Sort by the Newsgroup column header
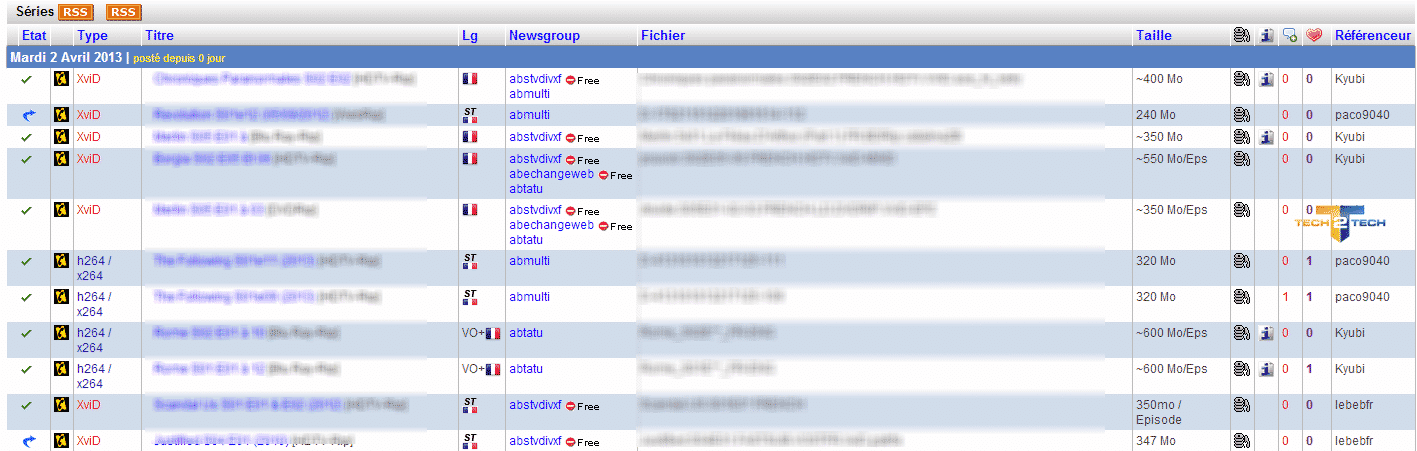 tap(544, 36)
